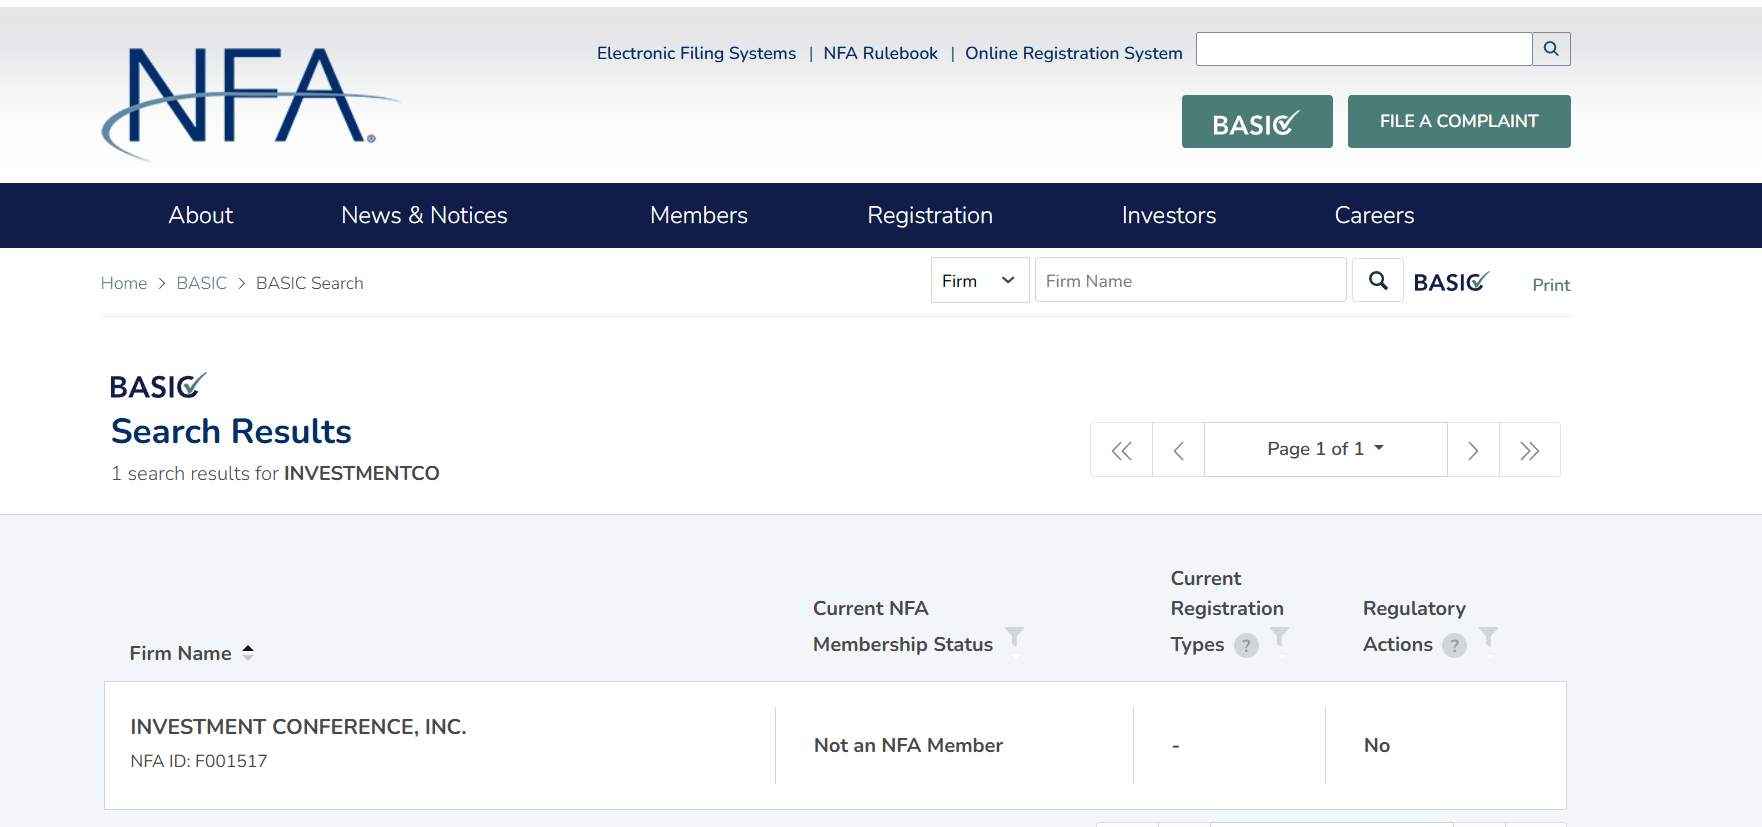Go to previous results page

1179,450
